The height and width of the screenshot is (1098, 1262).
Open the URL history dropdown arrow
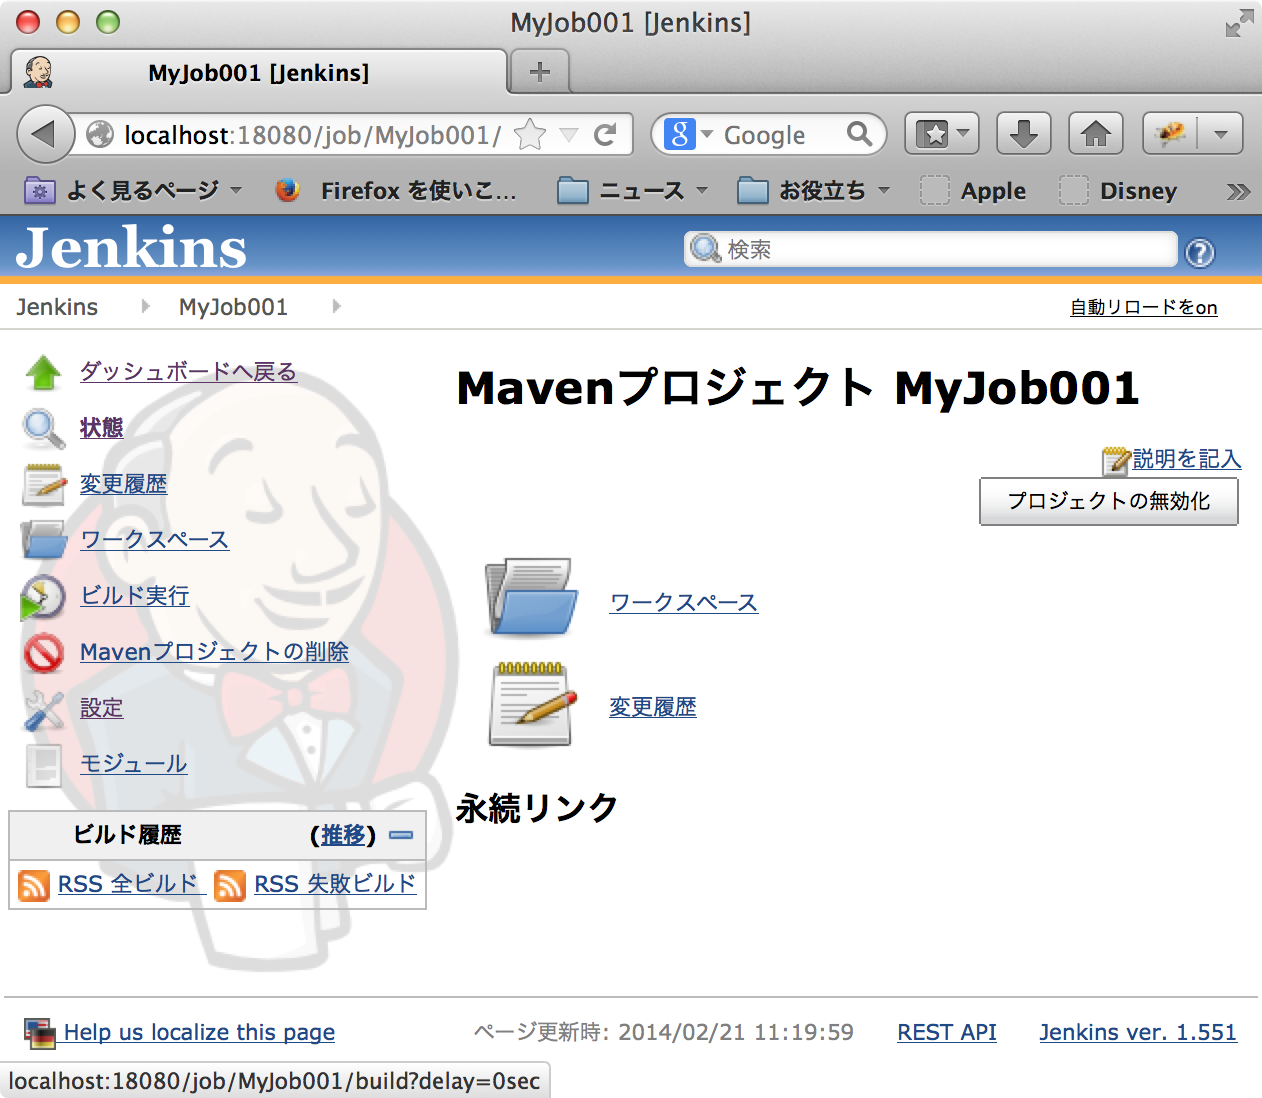click(569, 135)
